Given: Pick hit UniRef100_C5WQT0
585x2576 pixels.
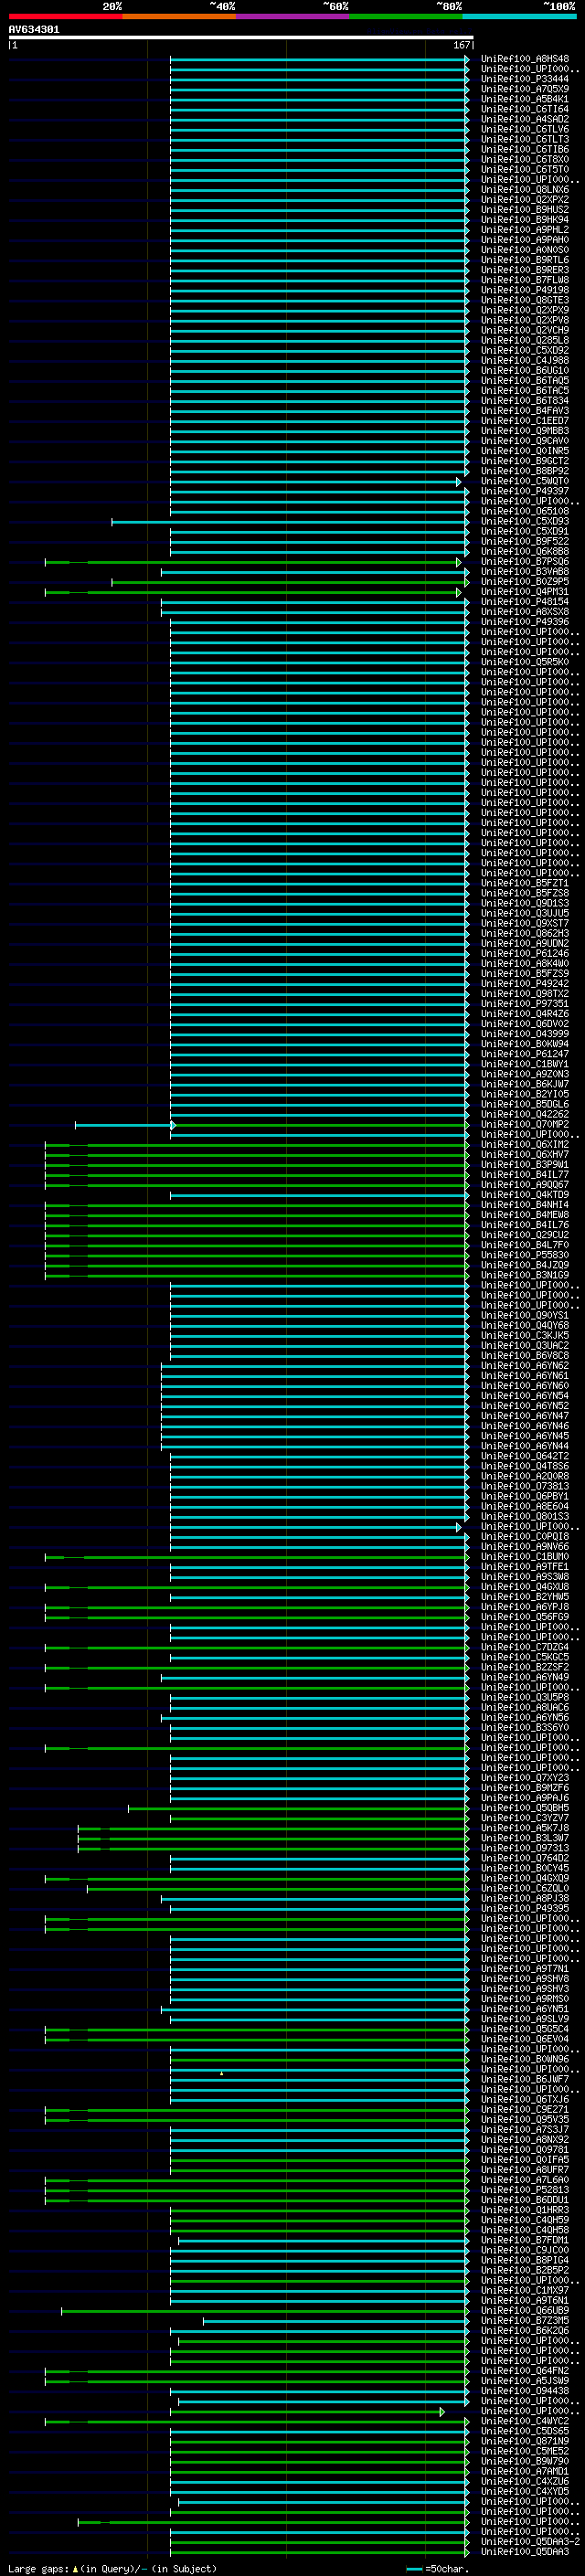Looking at the screenshot, I should point(524,481).
